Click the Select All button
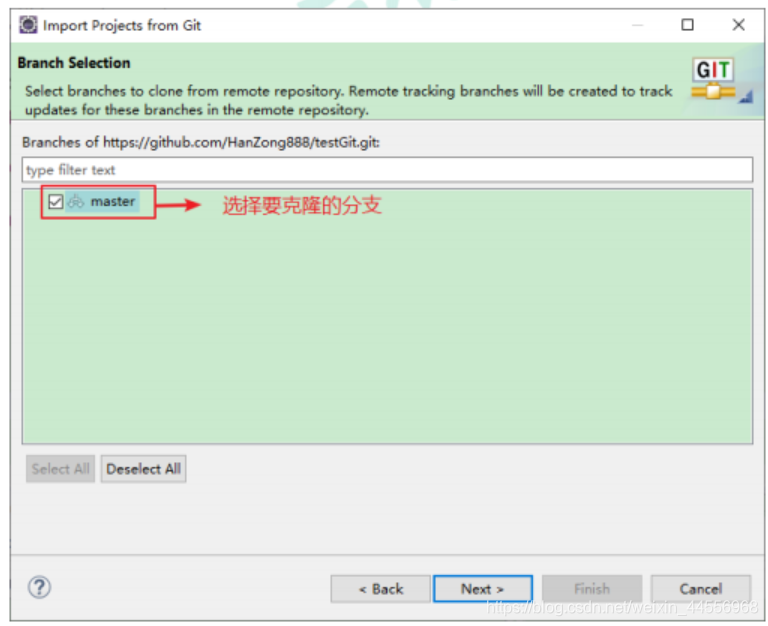This screenshot has width=768, height=626. coord(60,469)
